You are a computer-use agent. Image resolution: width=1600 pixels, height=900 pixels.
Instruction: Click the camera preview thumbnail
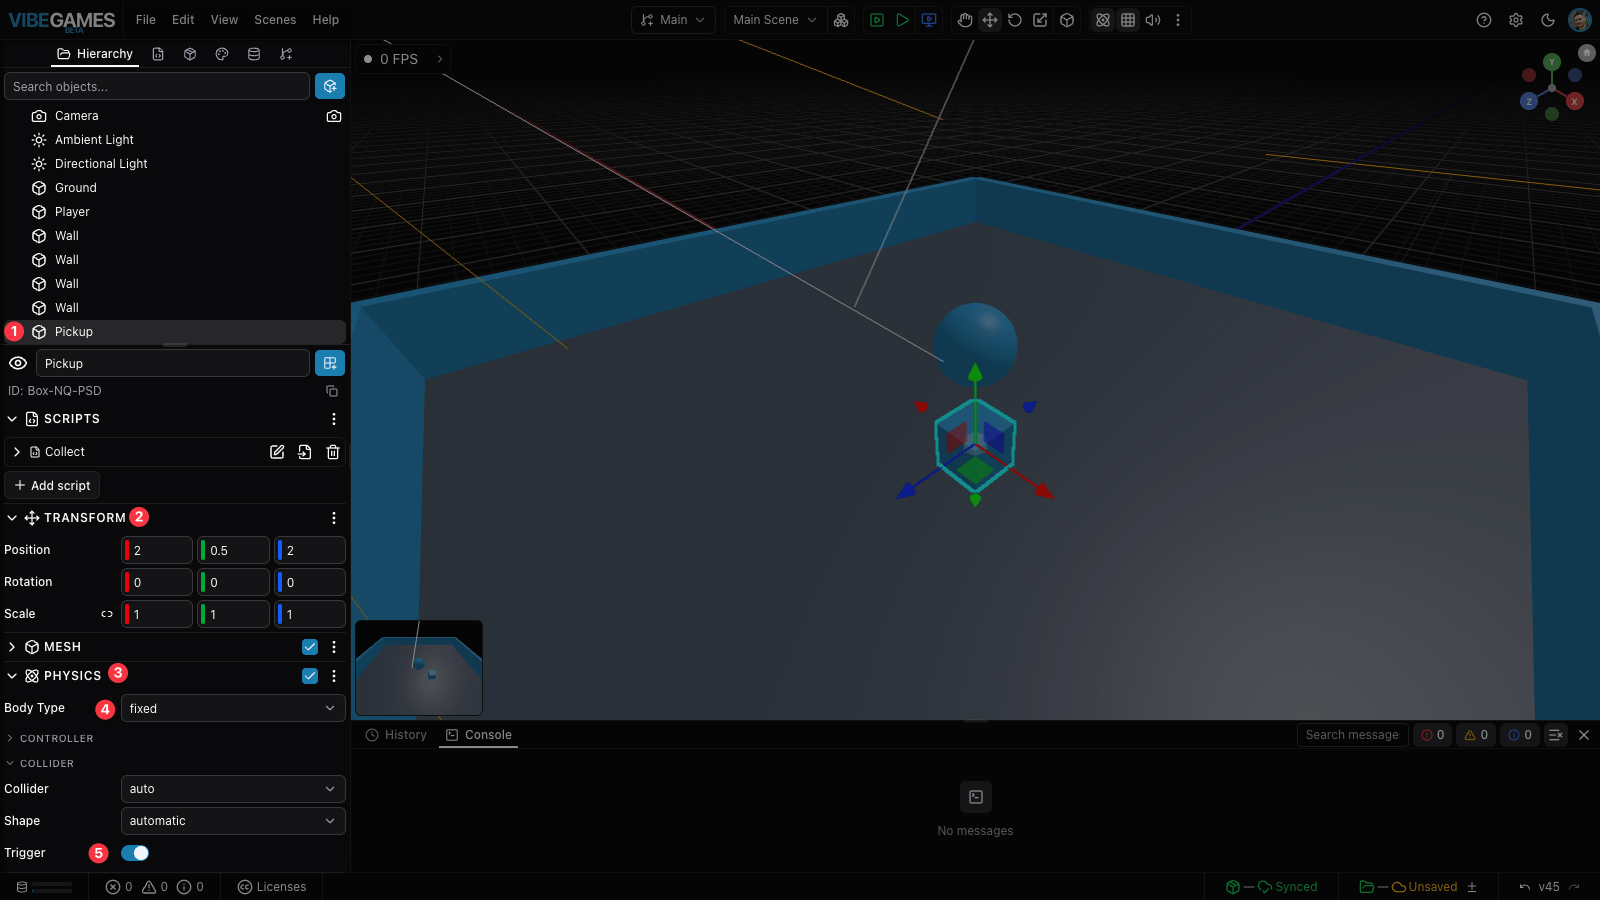point(419,668)
